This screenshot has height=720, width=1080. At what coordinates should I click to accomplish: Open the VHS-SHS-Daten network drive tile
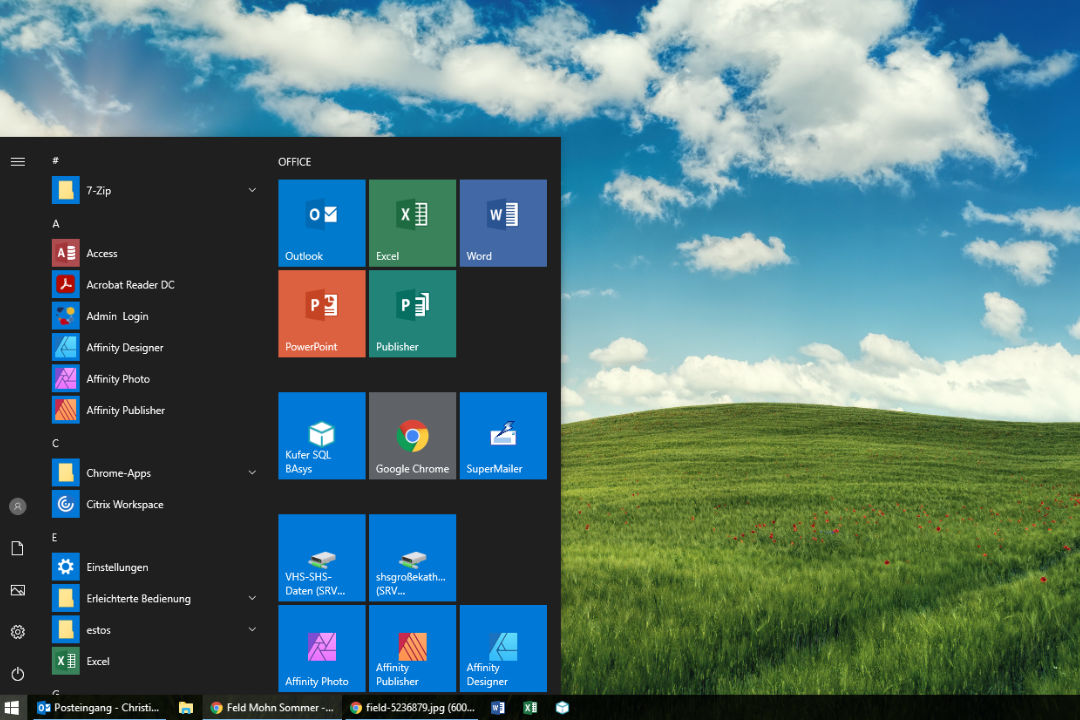pyautogui.click(x=322, y=557)
